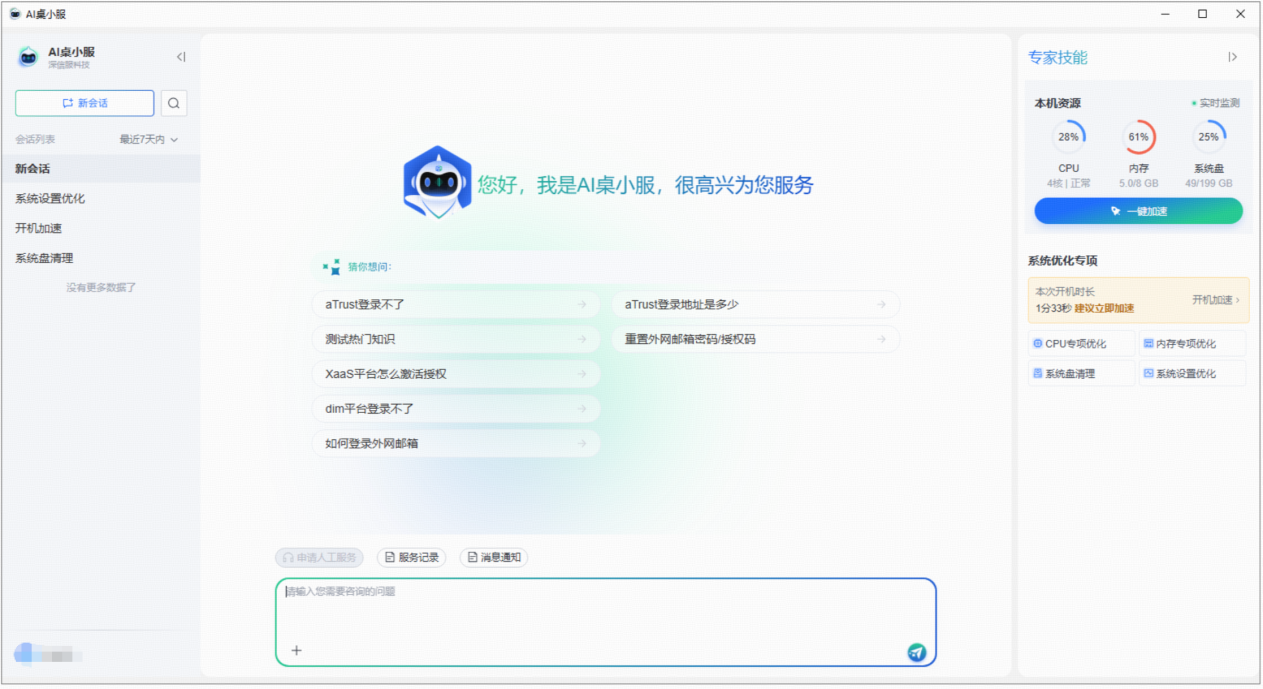Screen dimensions: 1263x689
Task: Click the 5.0/8 GB memory value
Action: tap(1138, 184)
